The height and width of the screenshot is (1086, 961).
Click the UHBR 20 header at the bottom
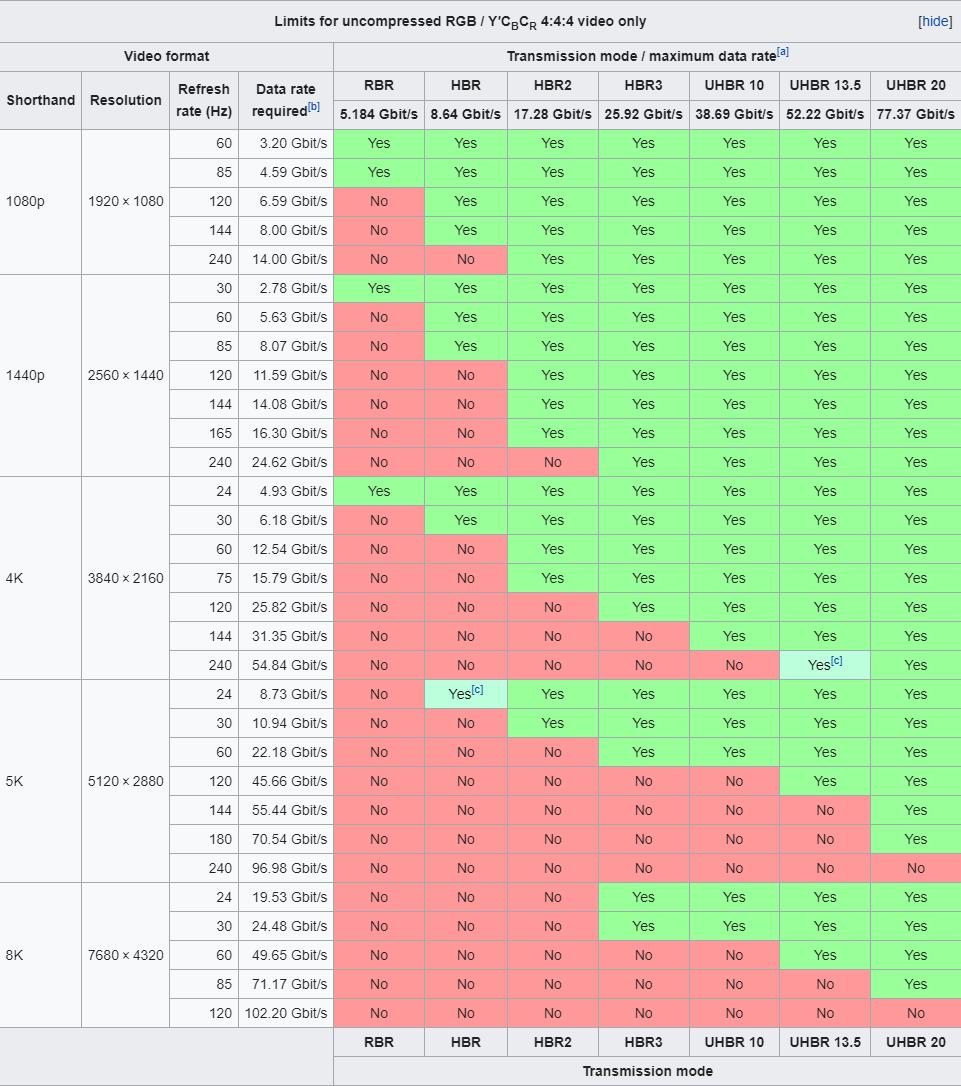915,1042
